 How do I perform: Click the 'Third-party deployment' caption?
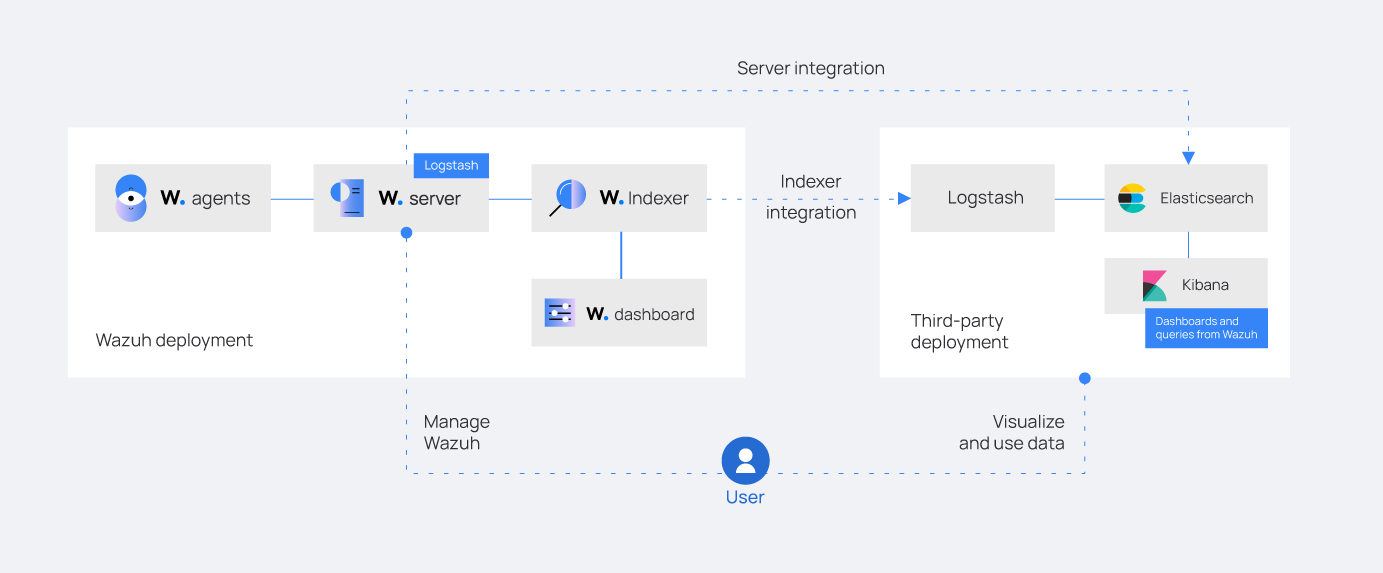959,331
